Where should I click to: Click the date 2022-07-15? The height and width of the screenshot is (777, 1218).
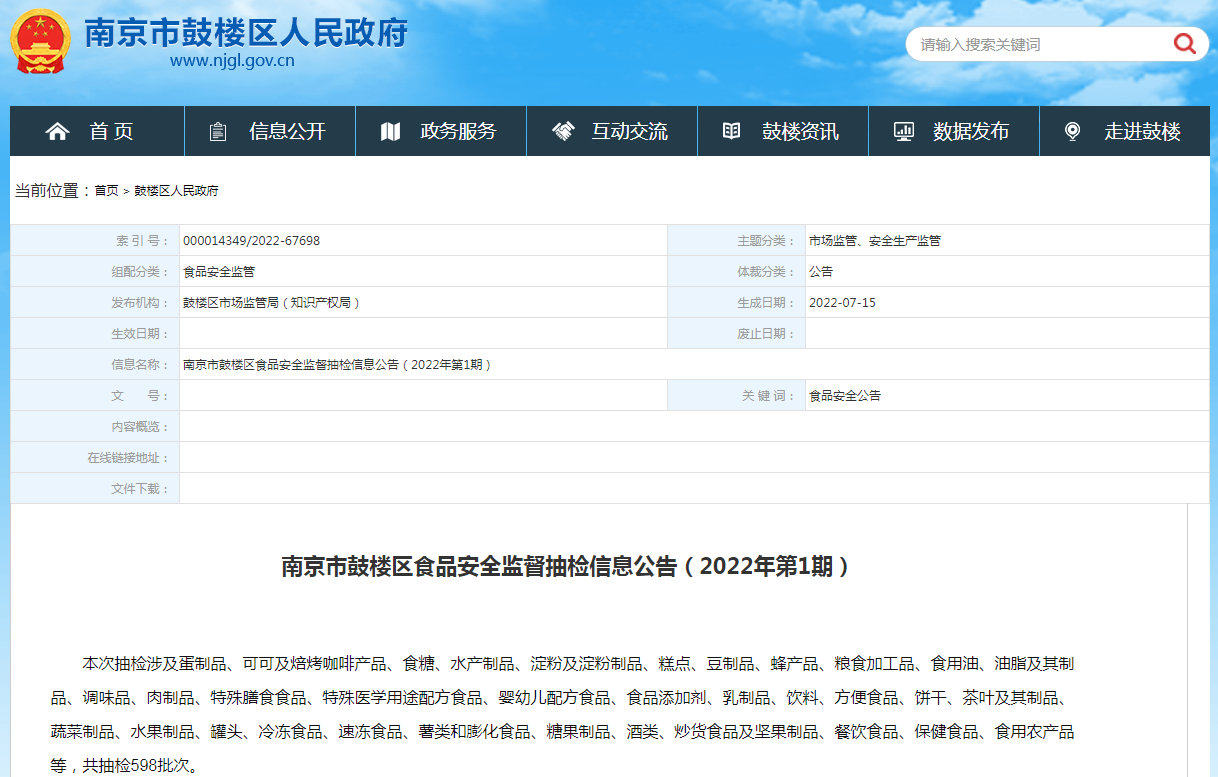[x=842, y=303]
